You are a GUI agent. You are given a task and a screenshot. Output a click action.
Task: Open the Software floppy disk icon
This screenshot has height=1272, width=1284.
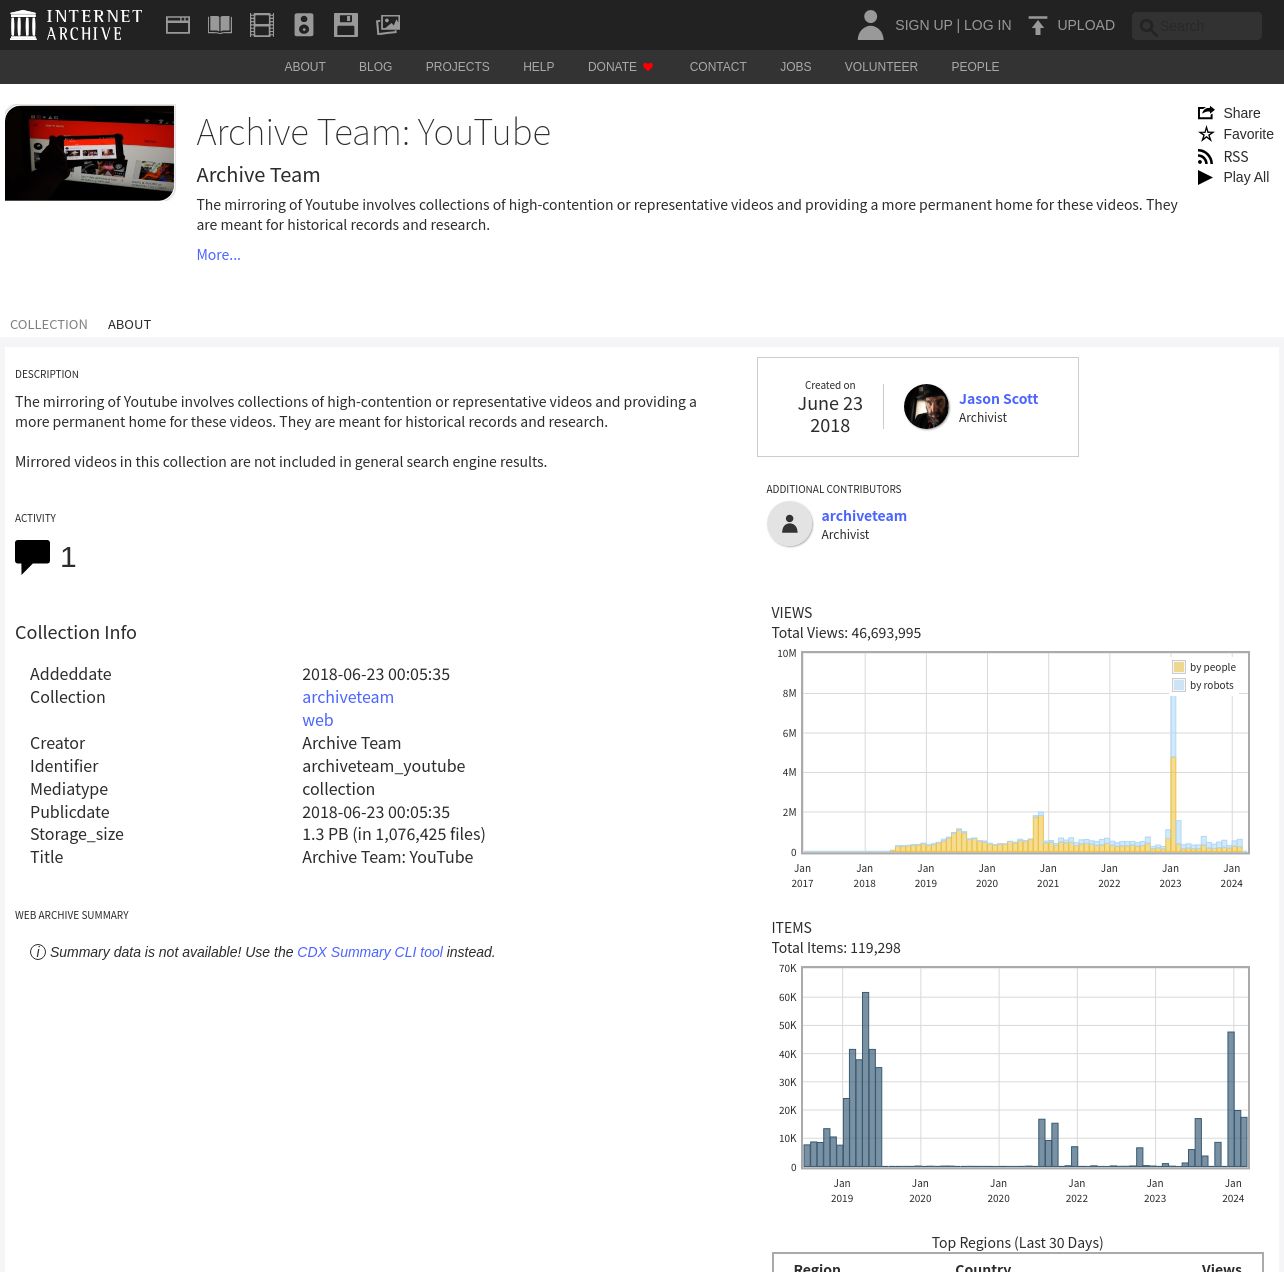pyautogui.click(x=346, y=25)
